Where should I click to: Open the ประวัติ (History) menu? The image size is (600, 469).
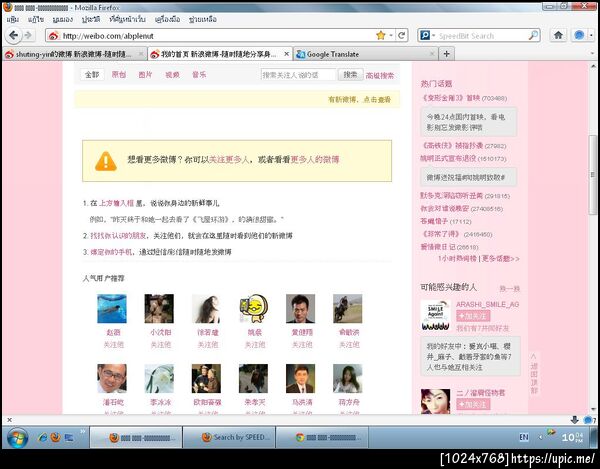[x=91, y=19]
